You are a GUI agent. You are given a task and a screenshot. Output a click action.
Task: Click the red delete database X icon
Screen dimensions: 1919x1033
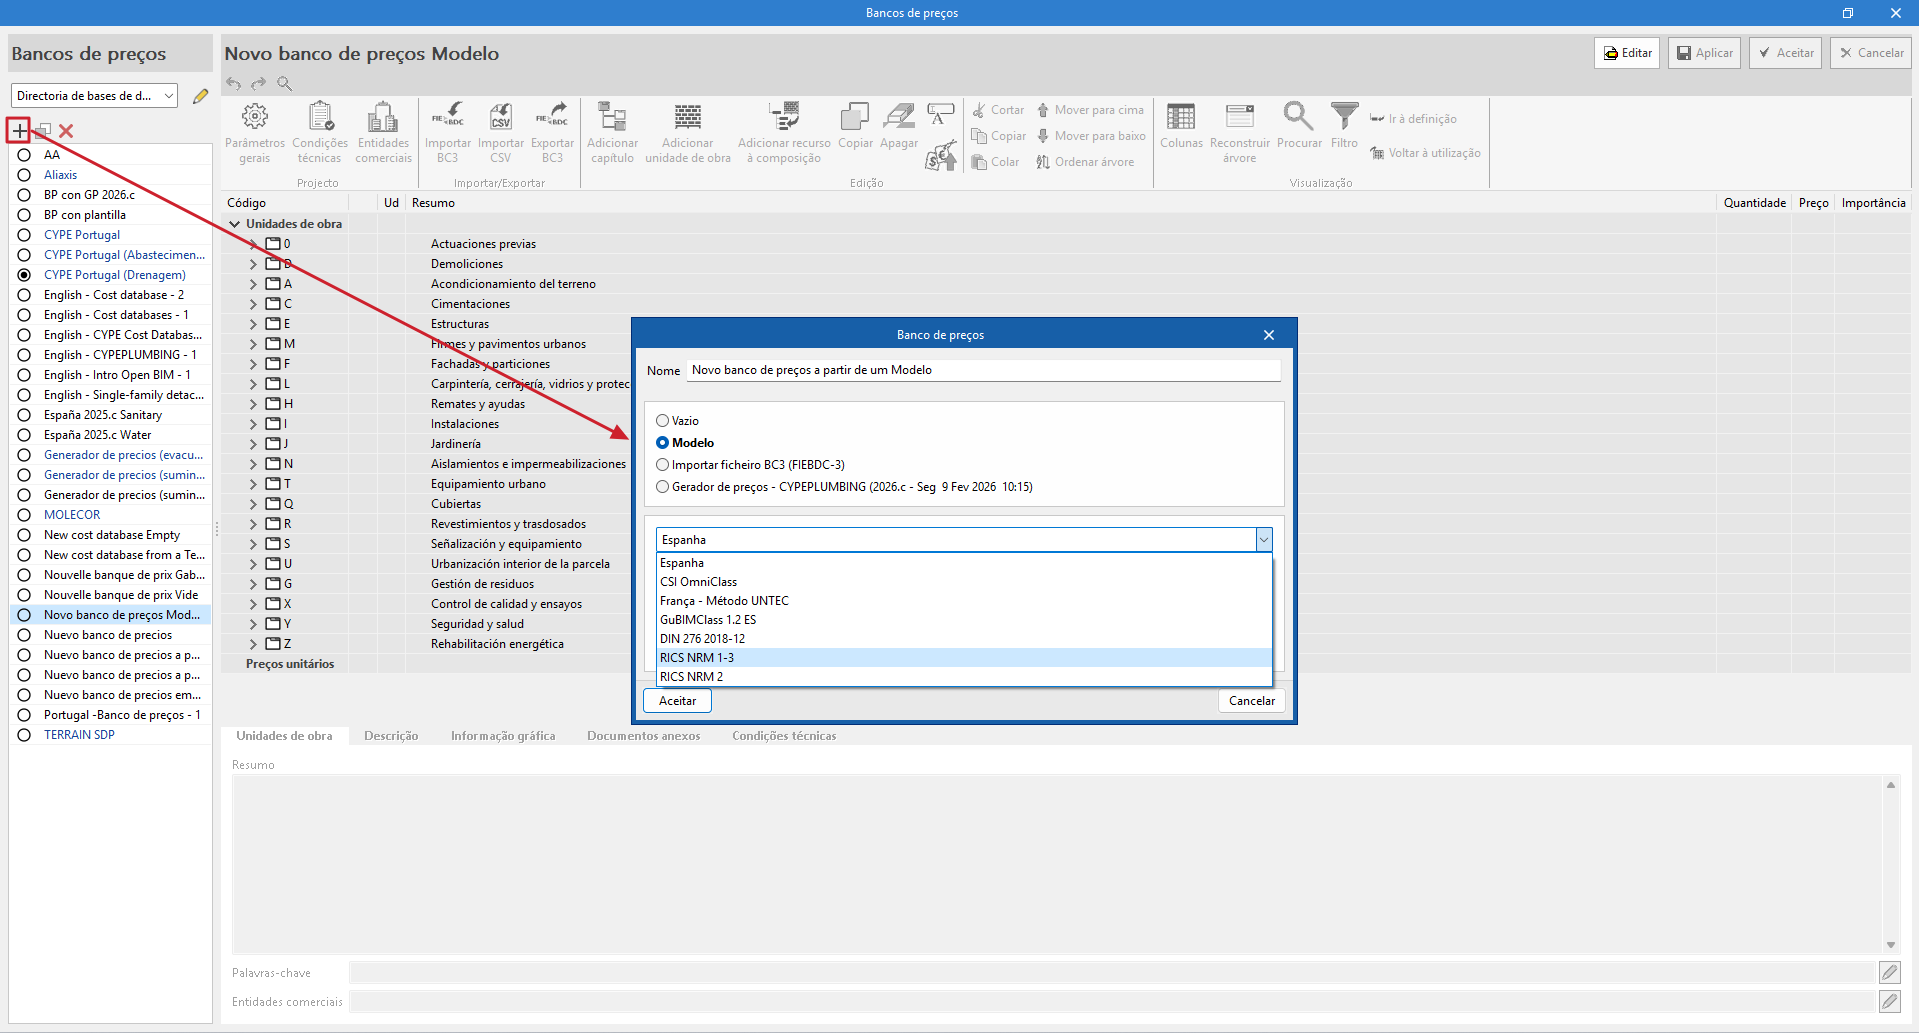[66, 131]
